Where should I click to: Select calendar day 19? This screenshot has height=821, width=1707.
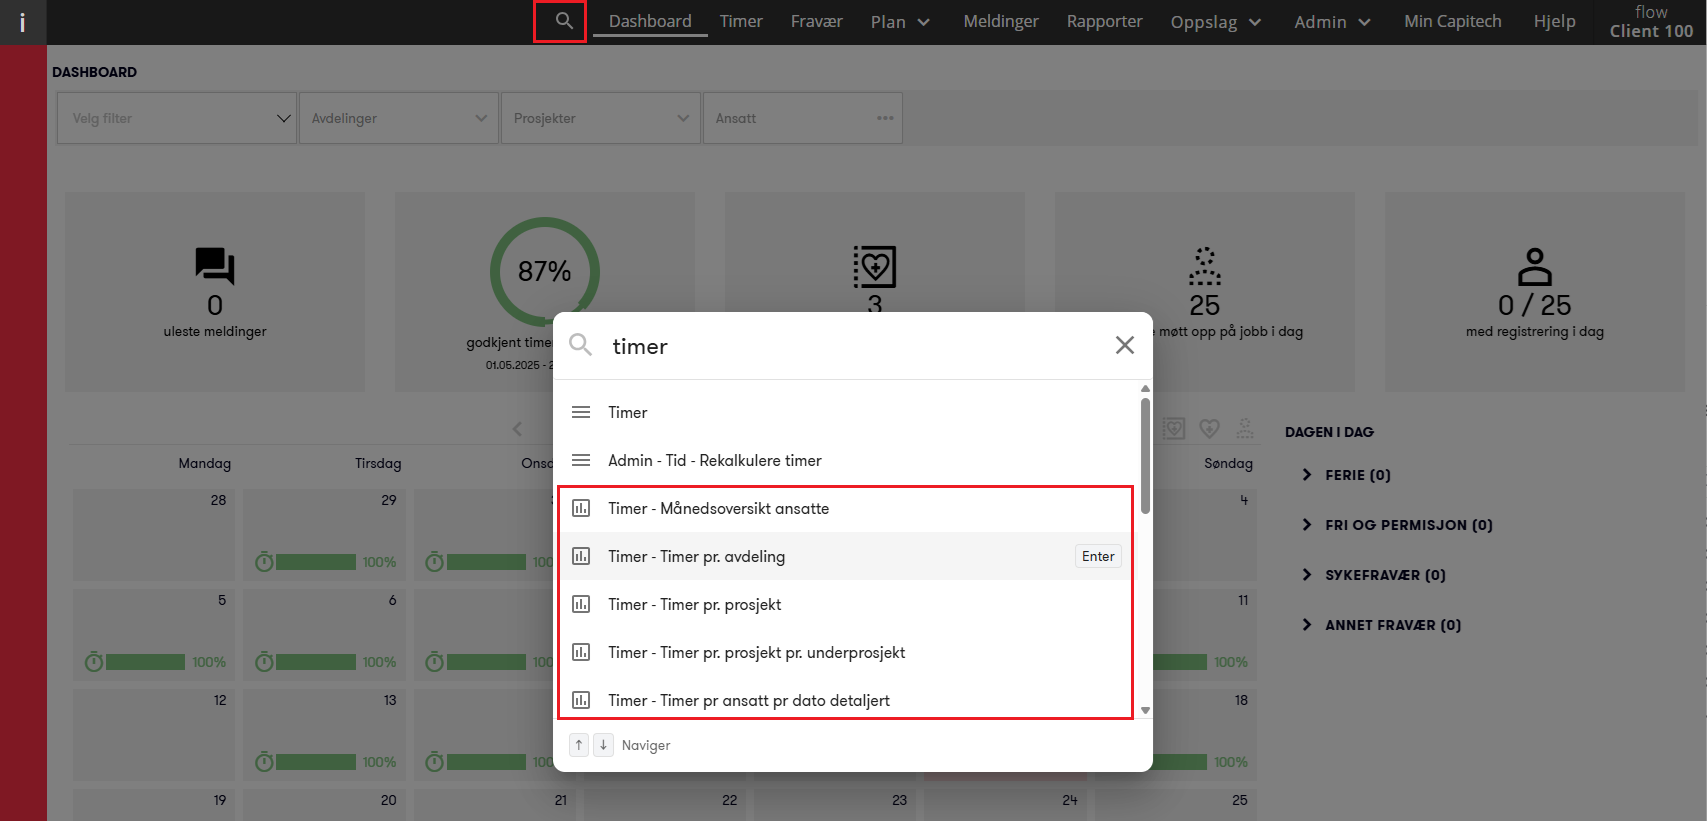154,805
